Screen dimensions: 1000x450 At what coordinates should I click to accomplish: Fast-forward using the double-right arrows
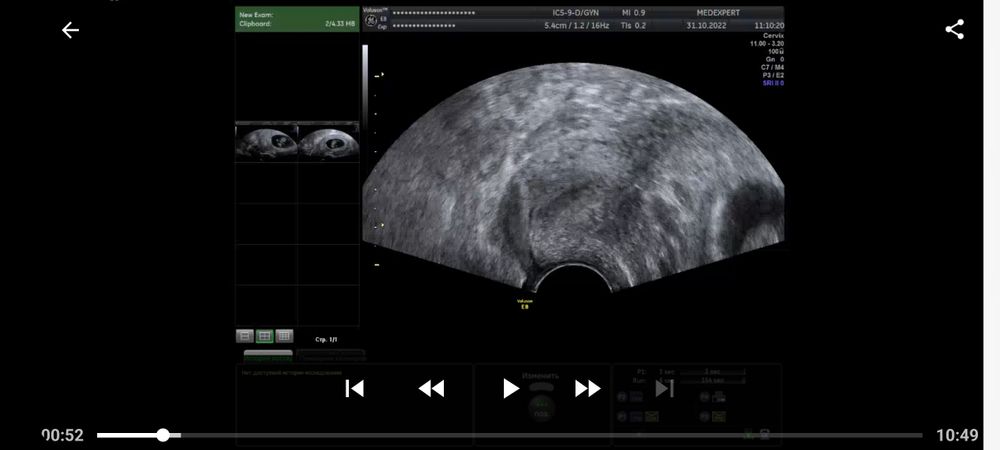pos(588,388)
